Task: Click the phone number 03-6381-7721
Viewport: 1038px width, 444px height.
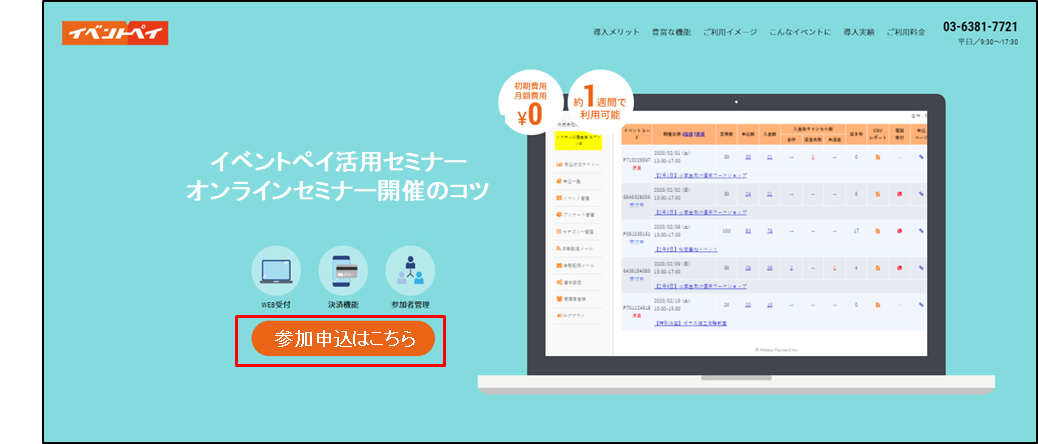Action: tap(980, 26)
